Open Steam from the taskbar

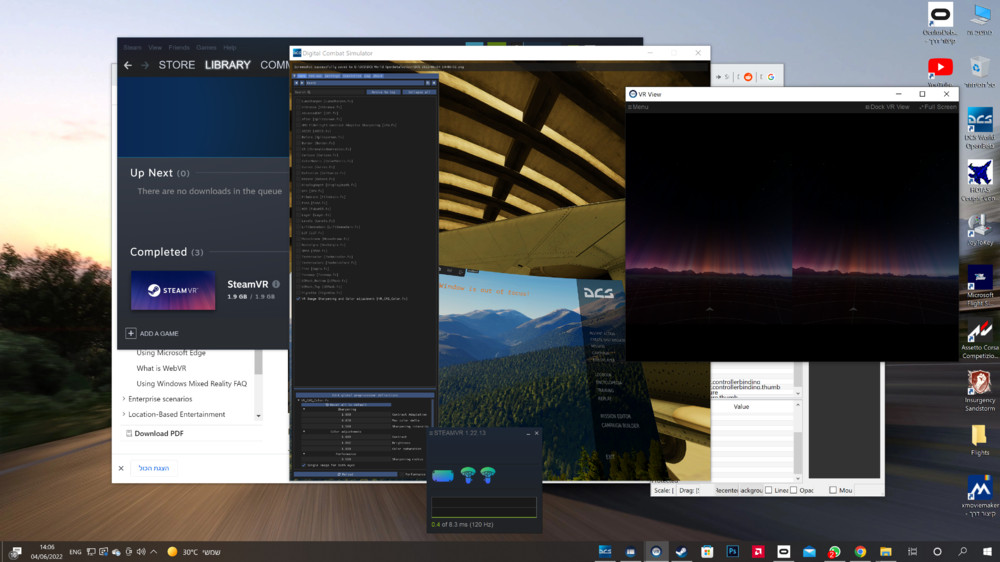681,551
